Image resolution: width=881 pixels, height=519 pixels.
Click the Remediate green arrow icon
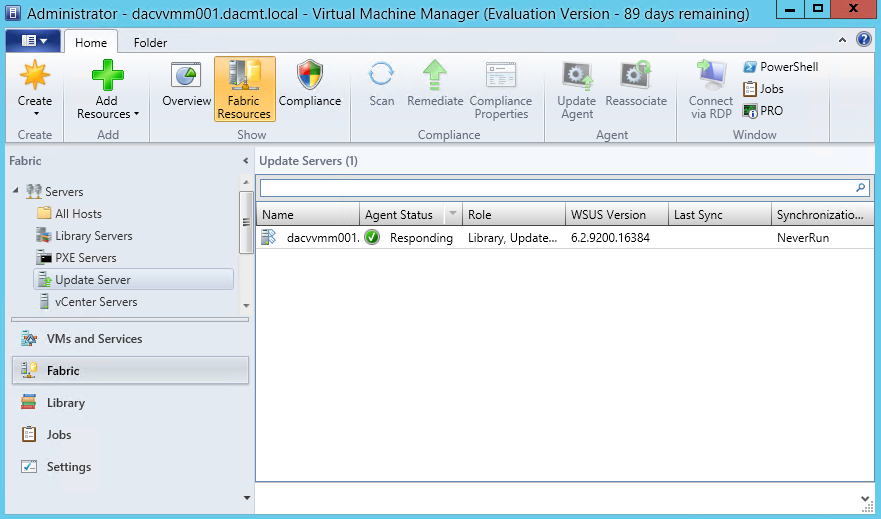(435, 75)
